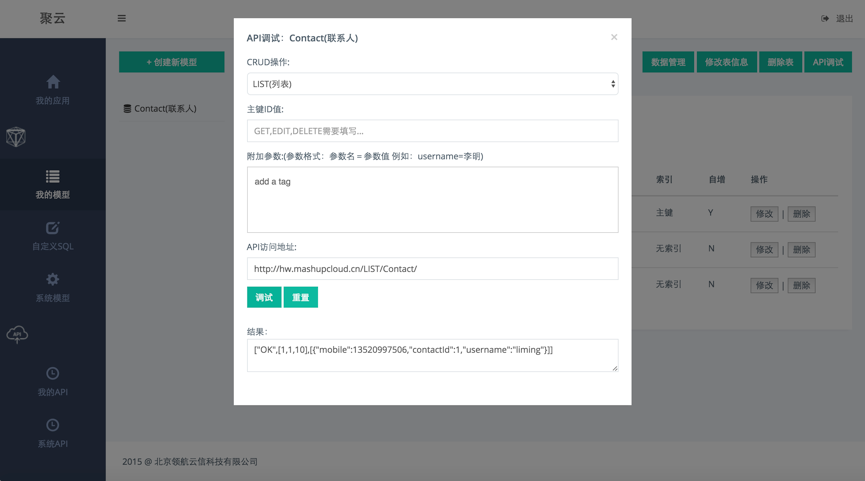The height and width of the screenshot is (481, 865).
Task: Focus the 主键ID值 input field
Action: click(x=432, y=131)
